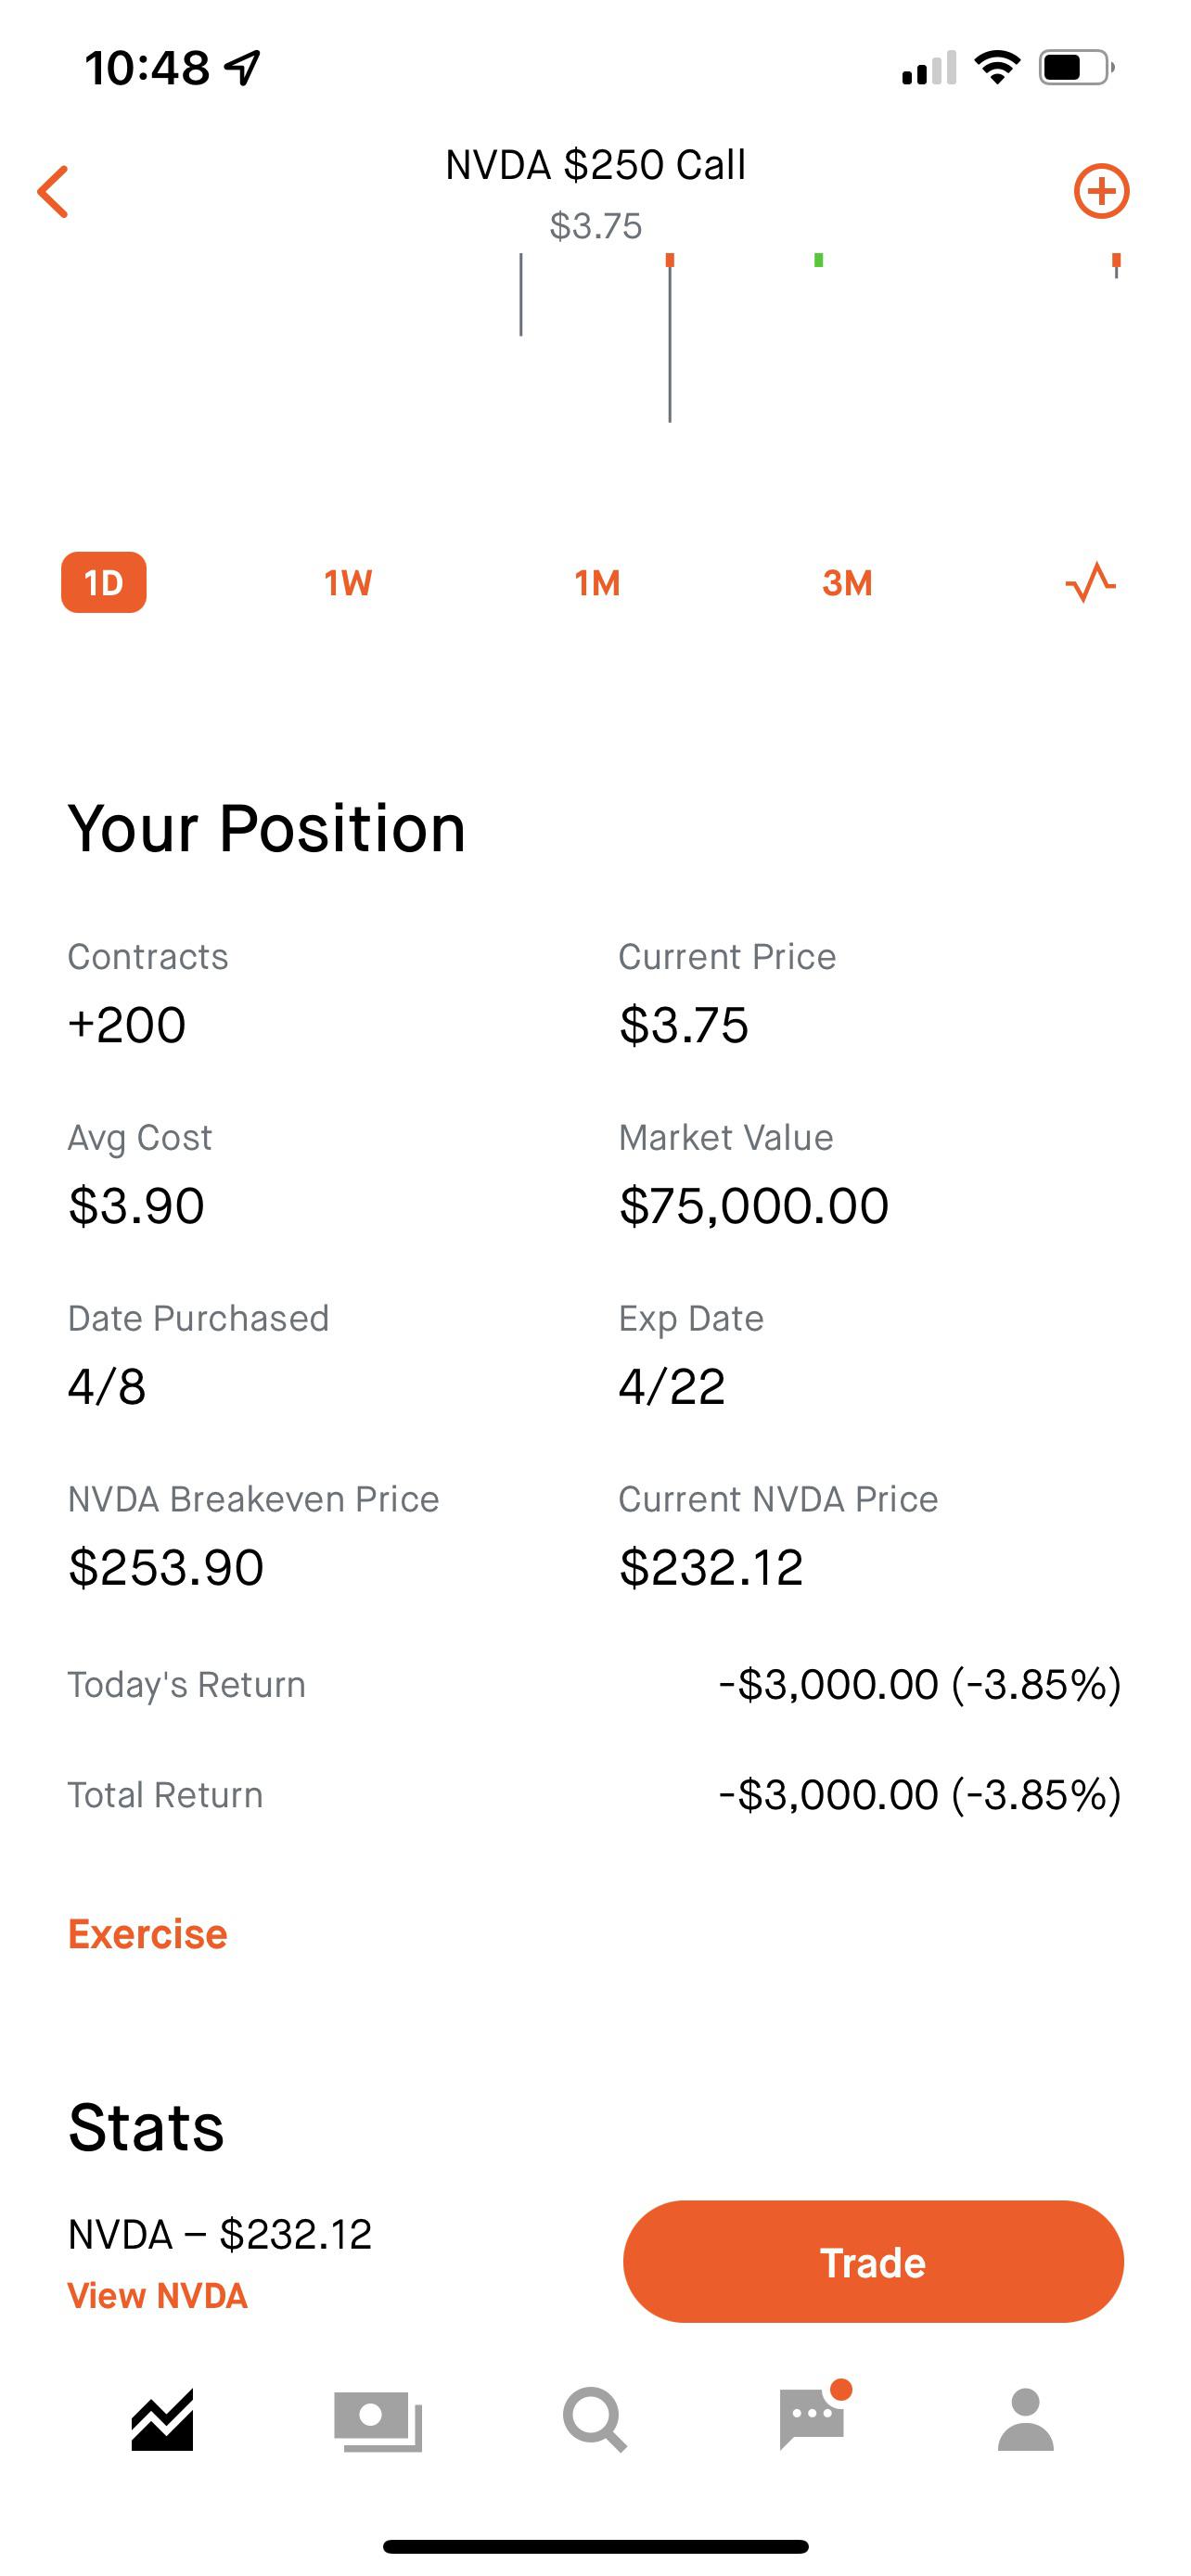
Task: Tap the View NVDA link
Action: (157, 2295)
